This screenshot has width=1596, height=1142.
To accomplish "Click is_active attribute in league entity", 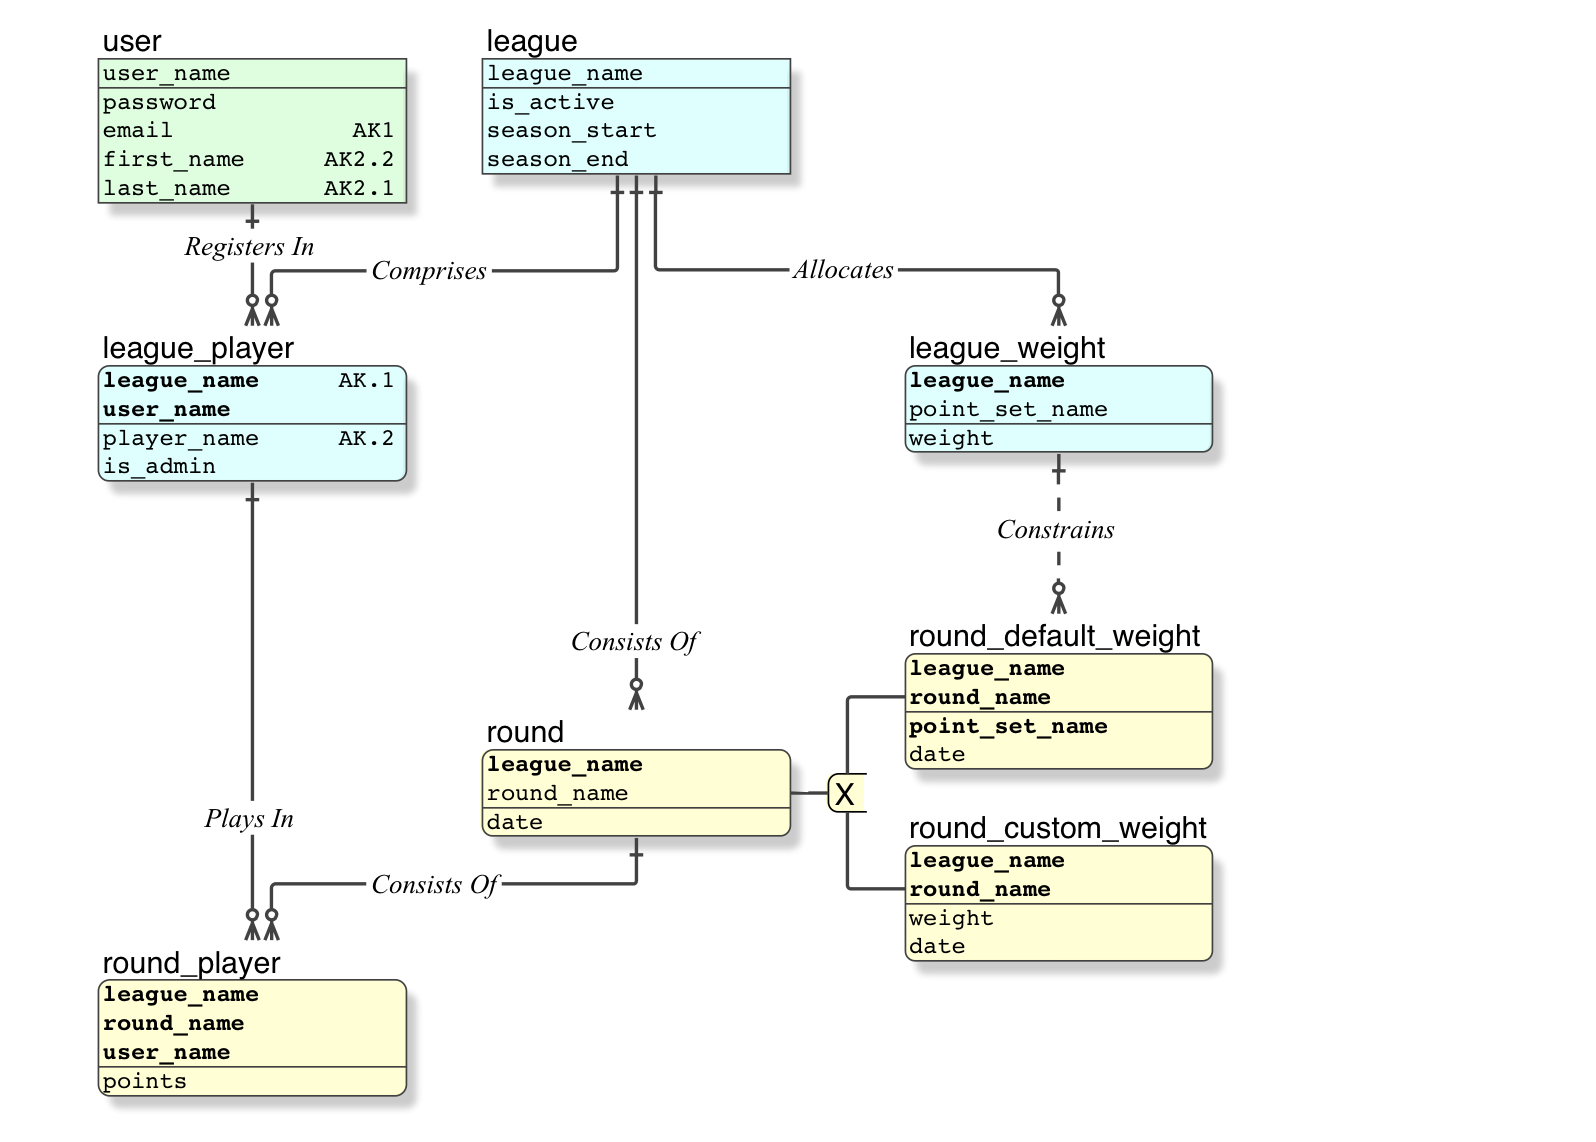I will 551,102.
